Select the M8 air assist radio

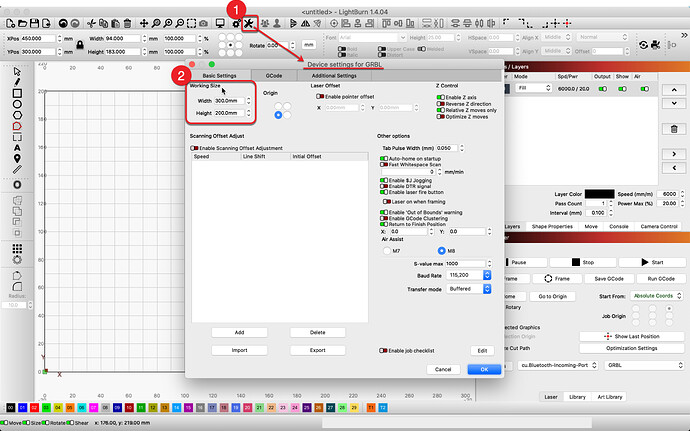click(441, 251)
